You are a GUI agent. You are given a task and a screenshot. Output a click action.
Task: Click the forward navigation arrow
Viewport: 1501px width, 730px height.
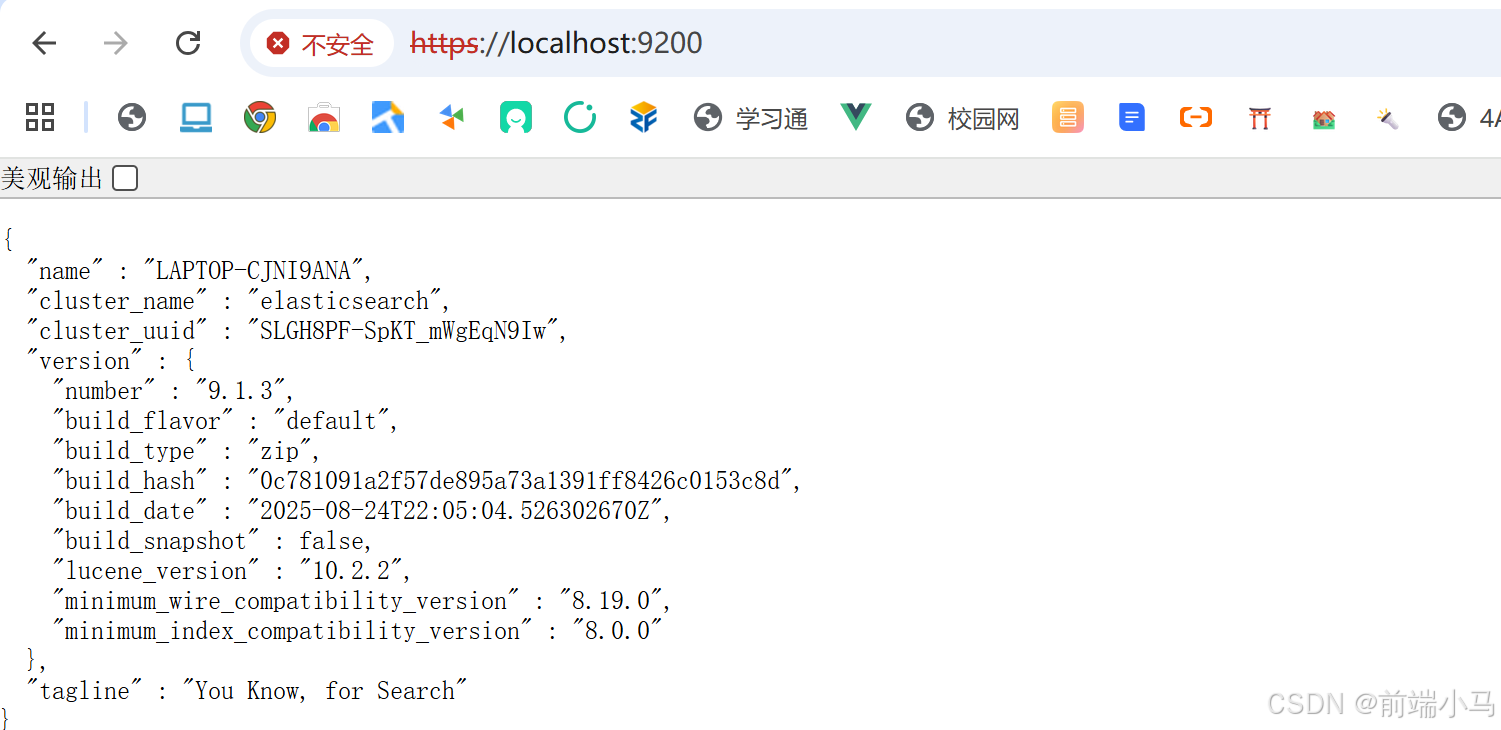coord(116,43)
